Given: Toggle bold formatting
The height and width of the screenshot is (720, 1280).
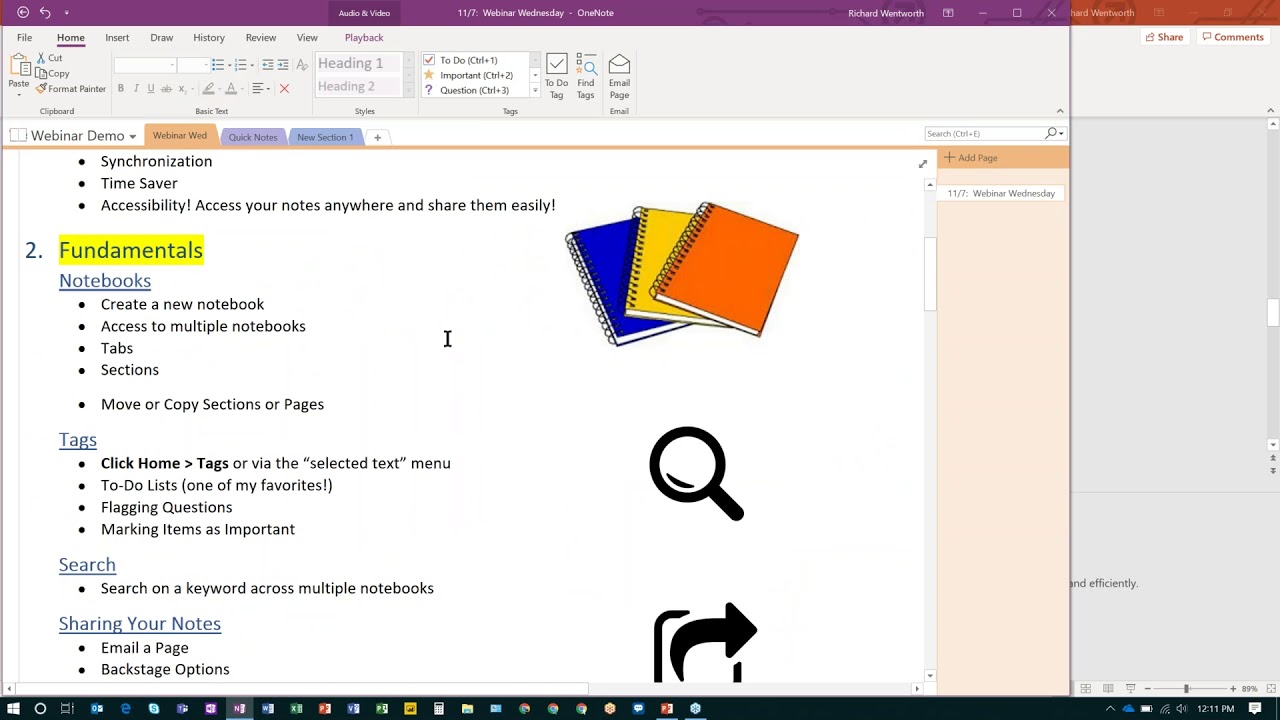Looking at the screenshot, I should pyautogui.click(x=121, y=89).
